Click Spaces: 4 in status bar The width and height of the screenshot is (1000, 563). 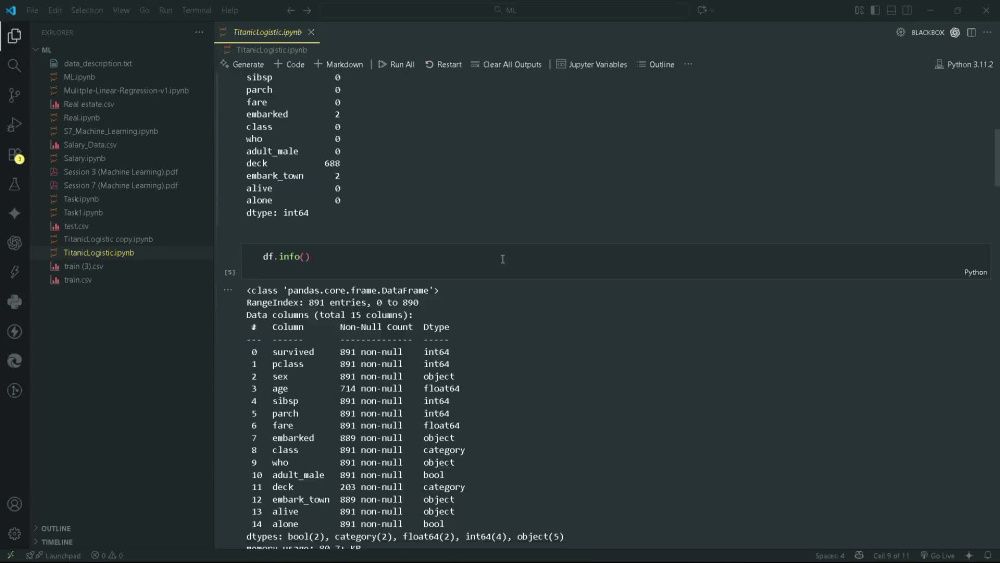pyautogui.click(x=829, y=555)
